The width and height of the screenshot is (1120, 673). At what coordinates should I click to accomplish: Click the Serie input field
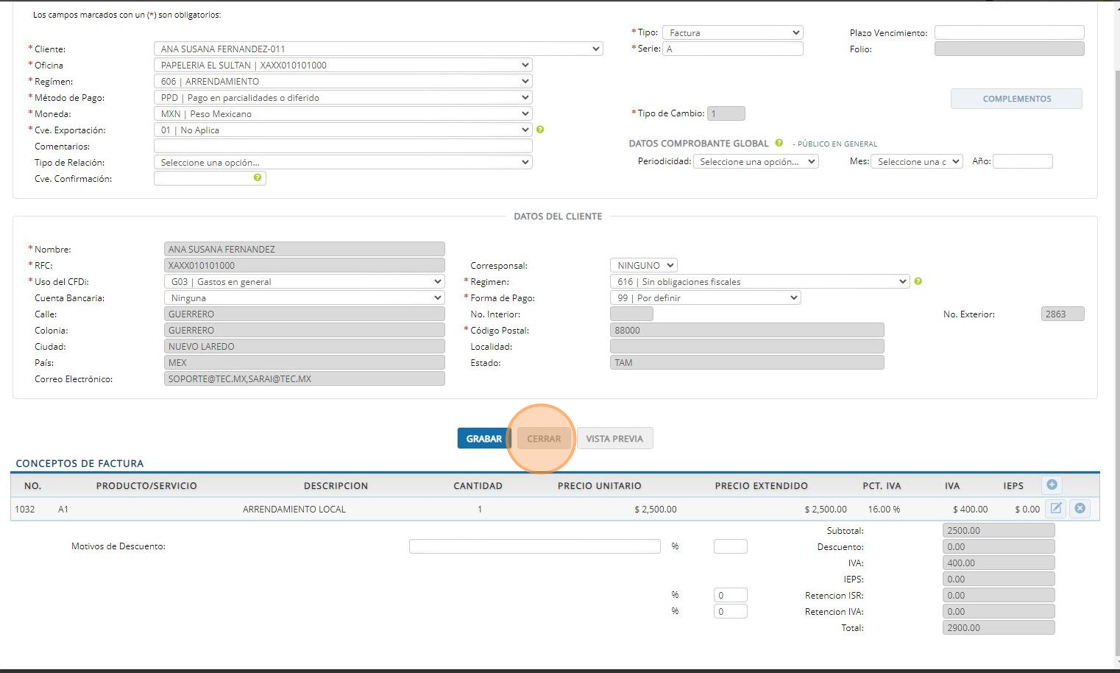(x=733, y=49)
